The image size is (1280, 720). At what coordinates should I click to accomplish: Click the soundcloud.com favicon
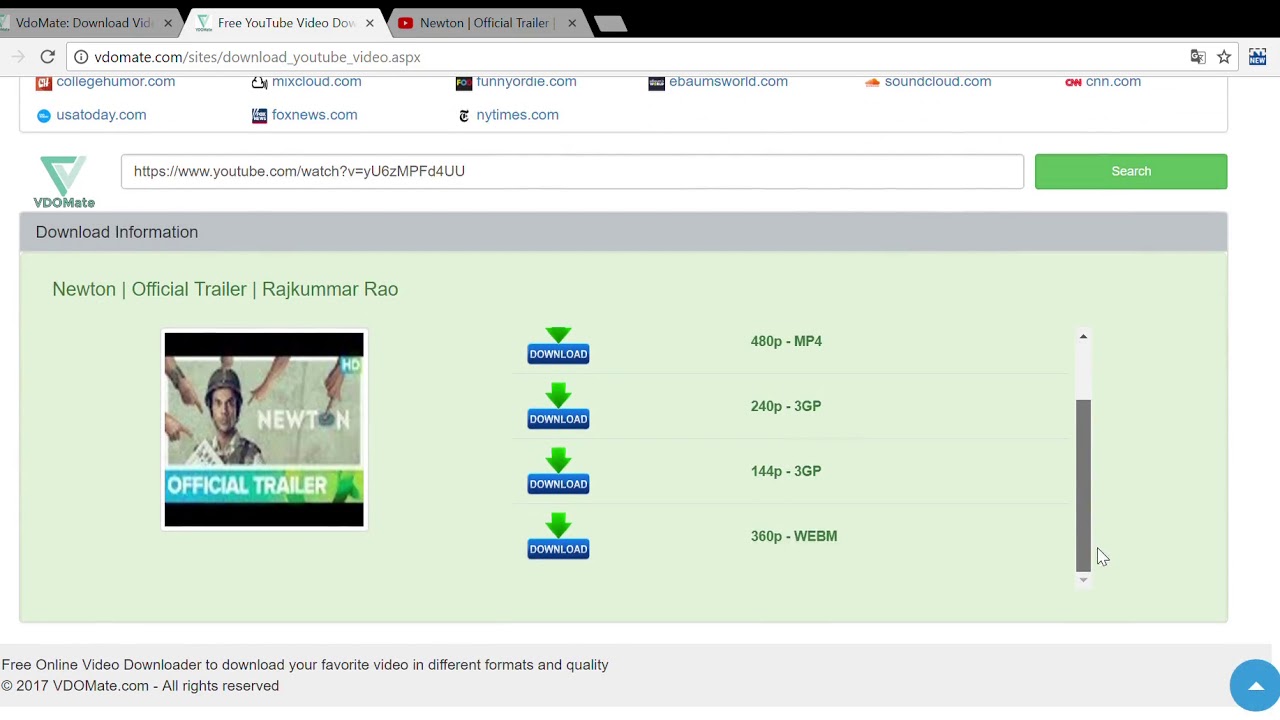872,82
